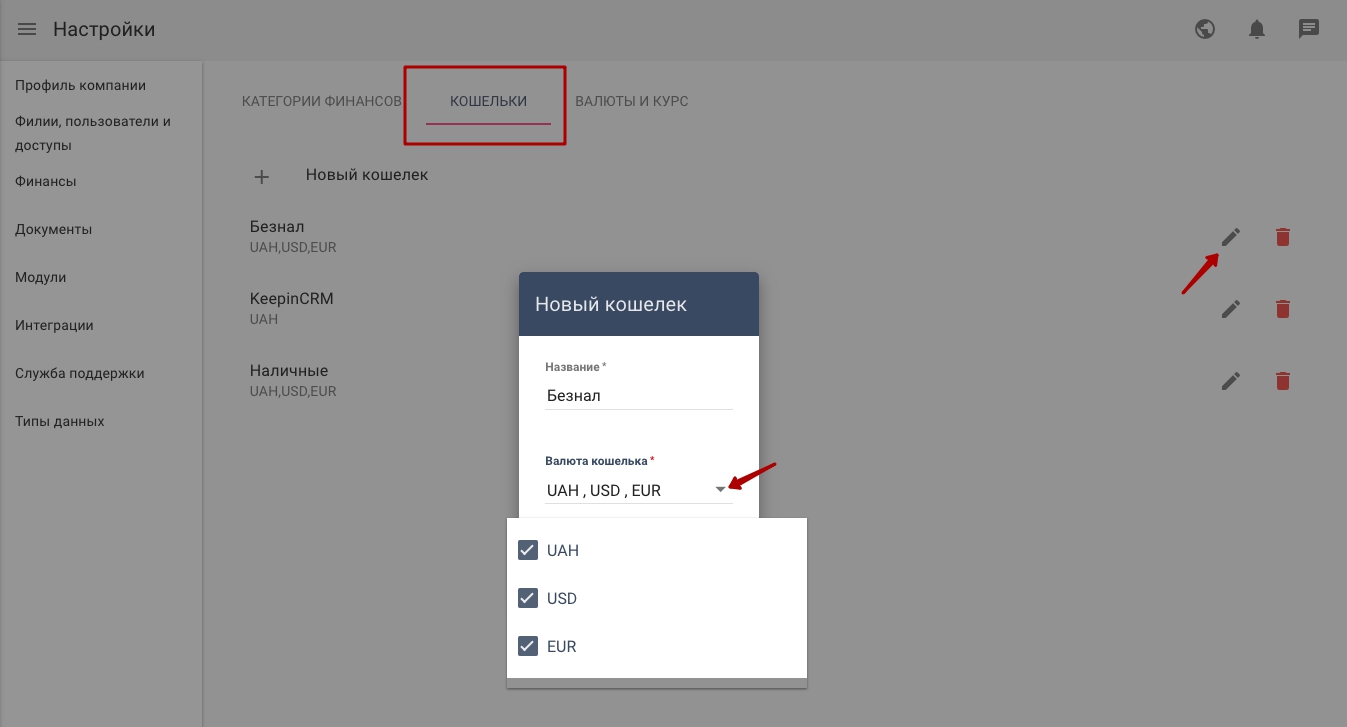The height and width of the screenshot is (727, 1347).
Task: Switch to Валюты и курс tab
Action: click(x=631, y=101)
